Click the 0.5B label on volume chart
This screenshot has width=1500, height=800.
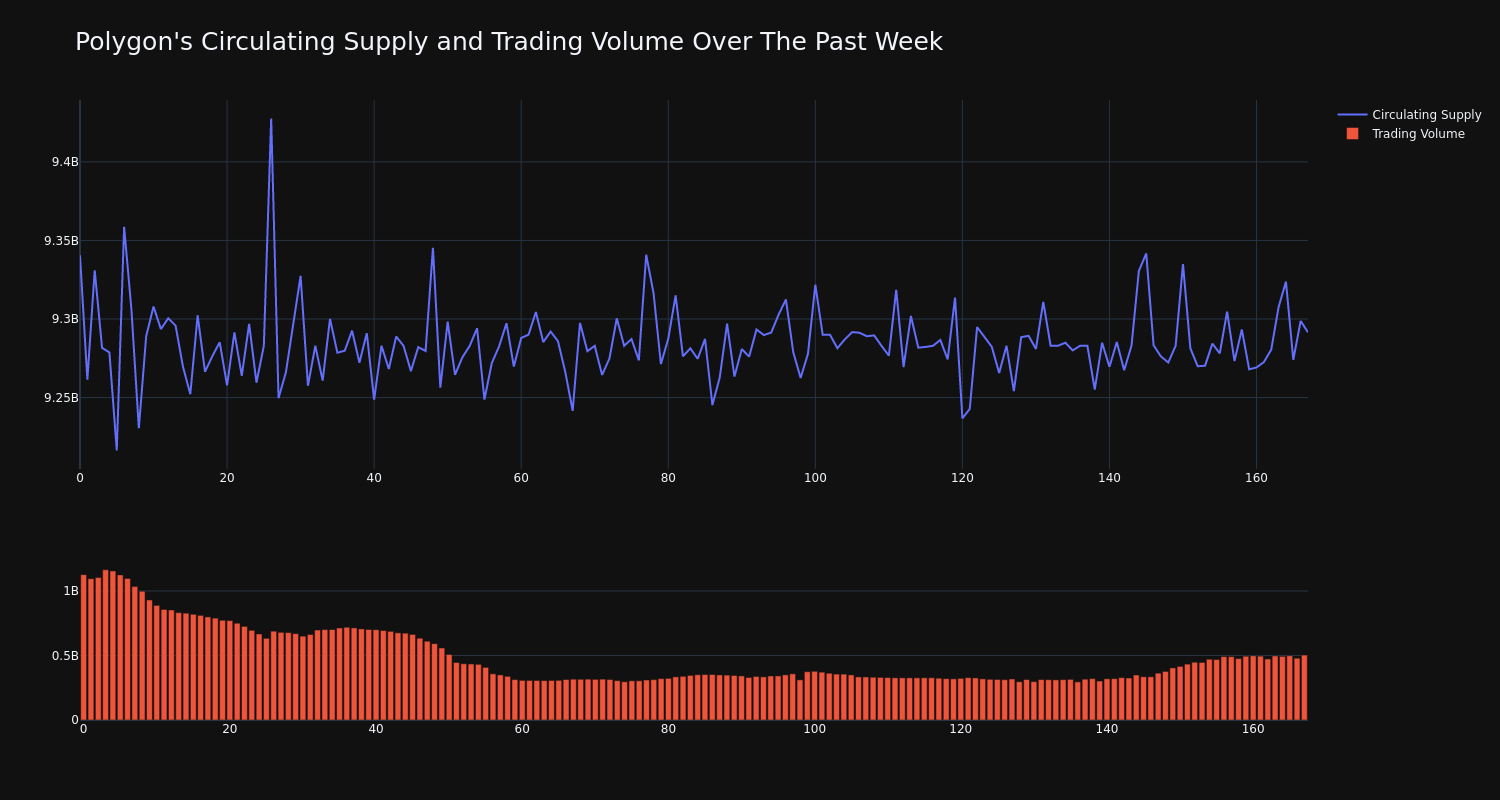(x=66, y=656)
